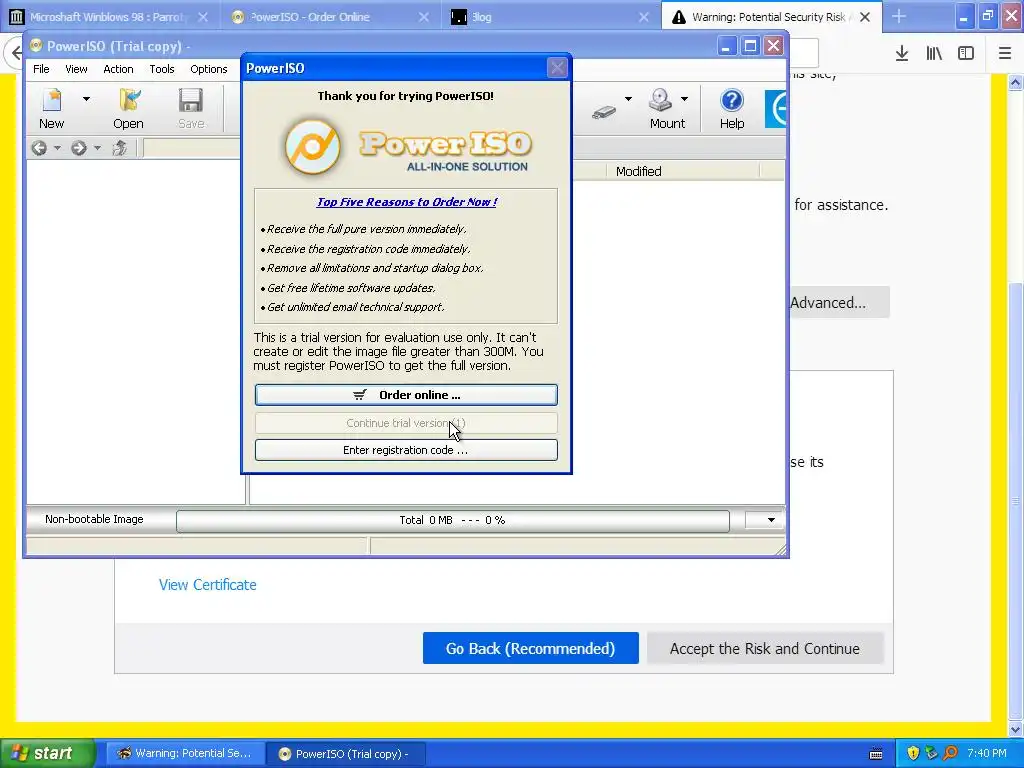Screen dimensions: 1024x768
Task: Expand the USB drive tool dropdown arrow
Action: [x=628, y=99]
